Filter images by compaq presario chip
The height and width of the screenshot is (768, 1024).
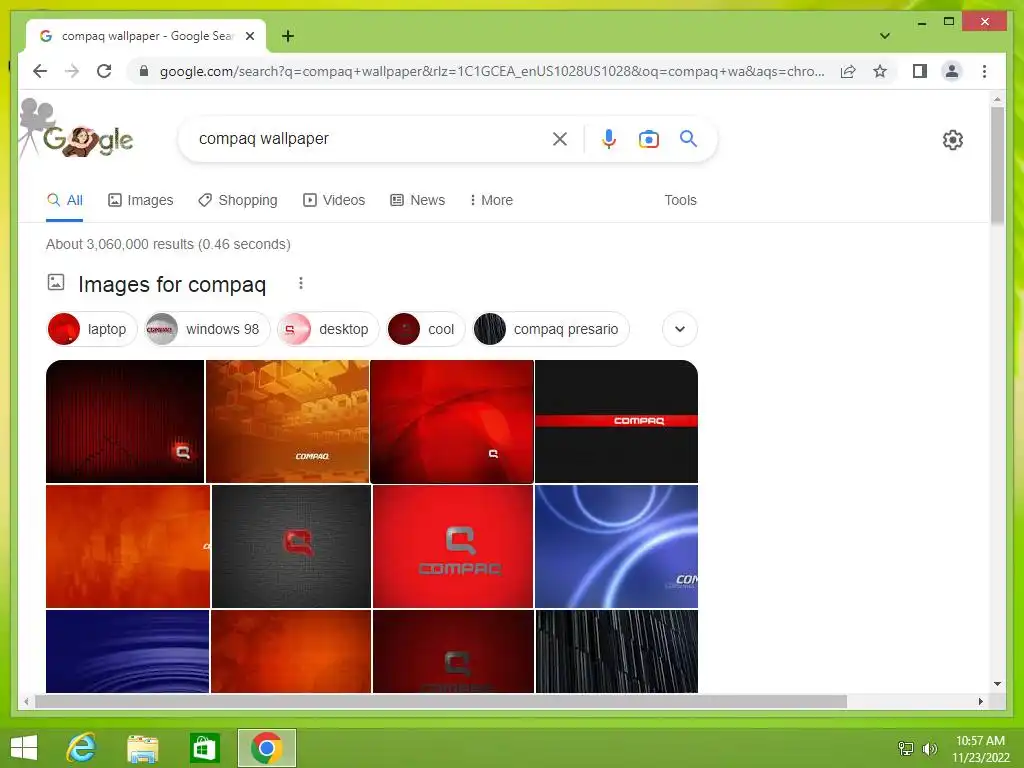click(551, 329)
